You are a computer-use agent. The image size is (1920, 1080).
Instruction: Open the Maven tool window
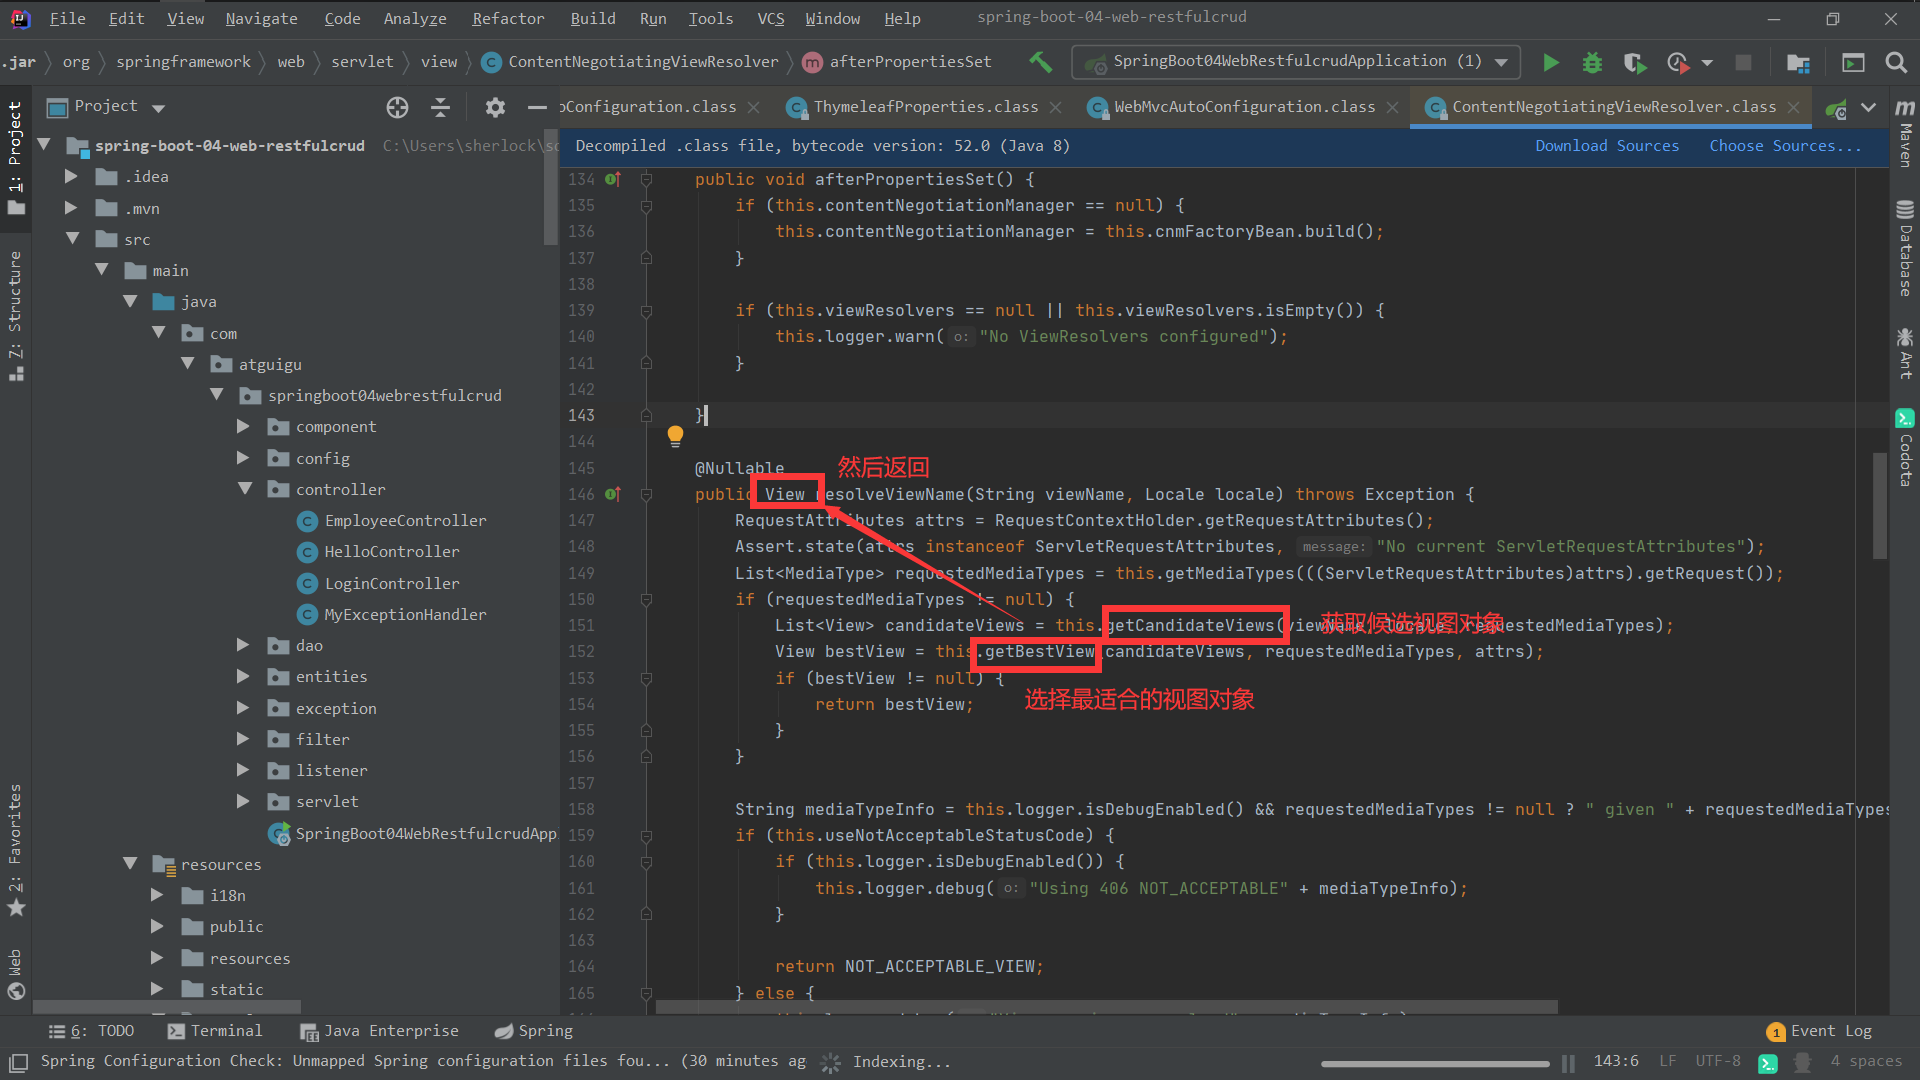tap(1905, 135)
